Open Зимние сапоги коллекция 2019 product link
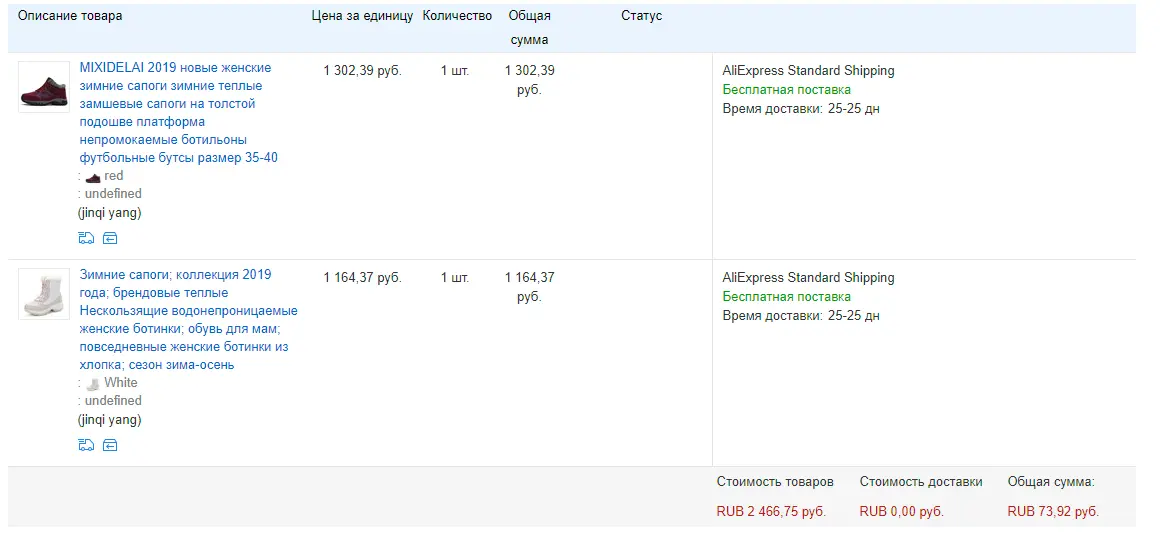 (x=189, y=319)
